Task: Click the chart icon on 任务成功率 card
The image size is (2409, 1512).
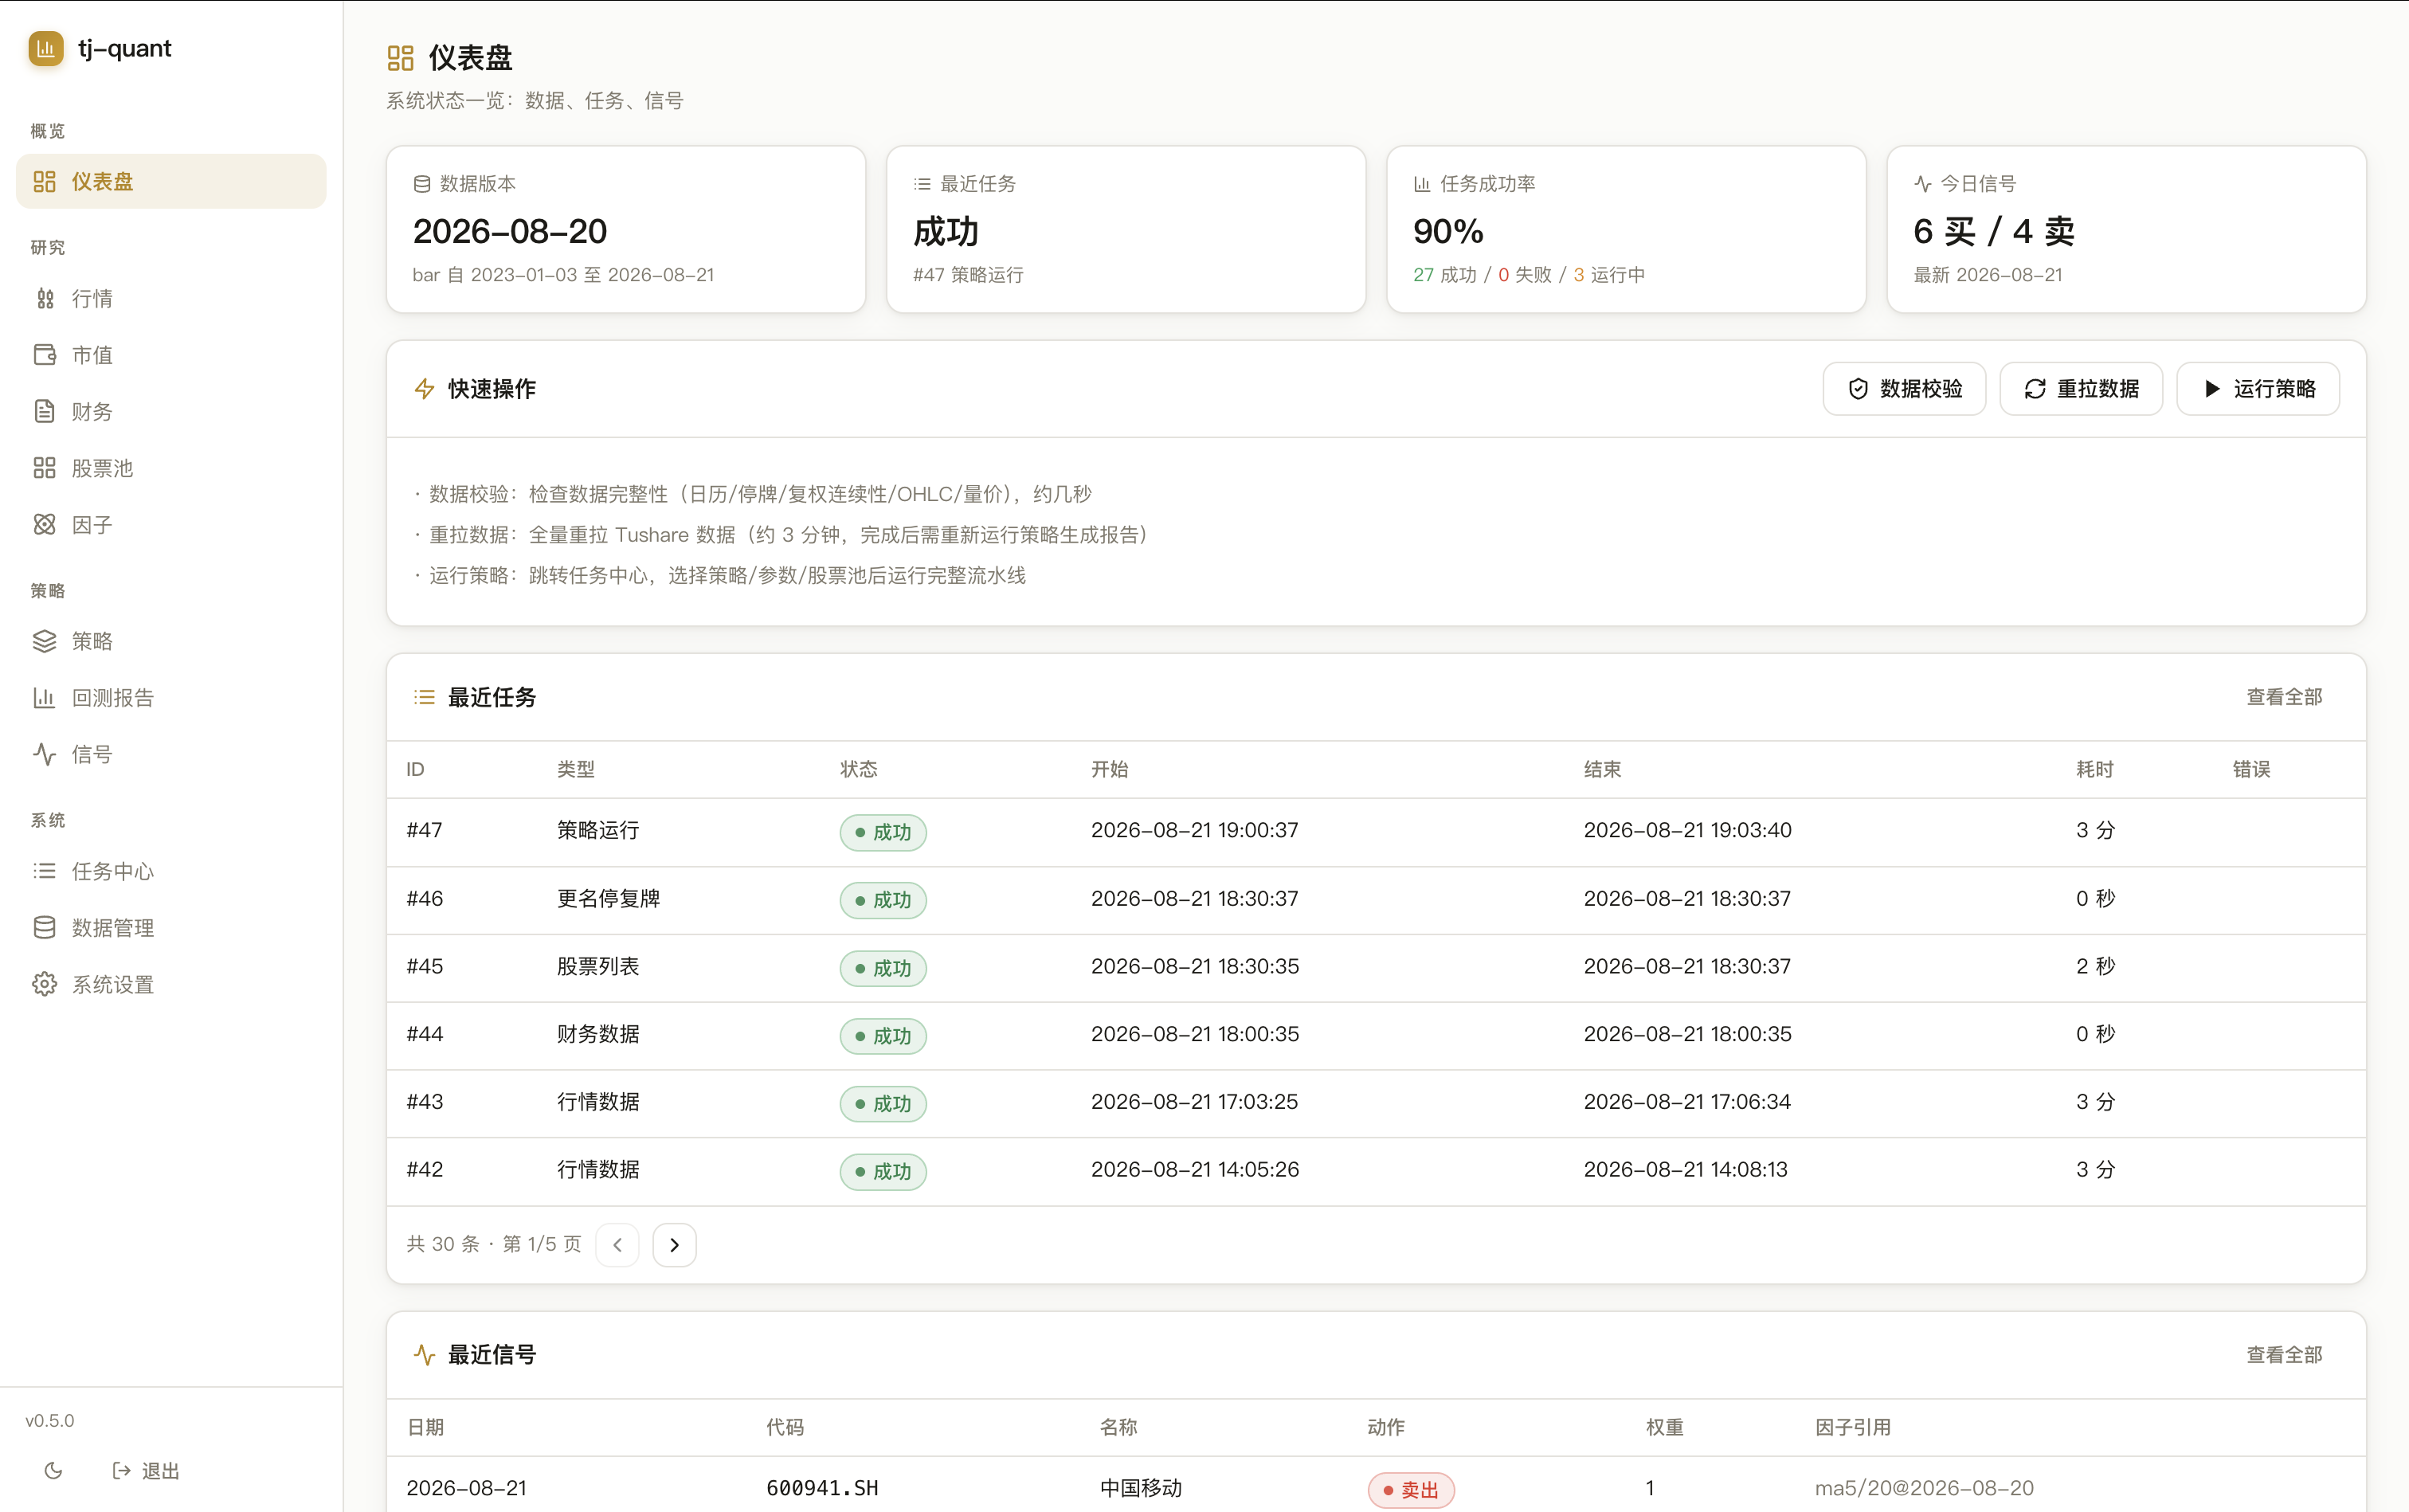Action: click(1422, 184)
